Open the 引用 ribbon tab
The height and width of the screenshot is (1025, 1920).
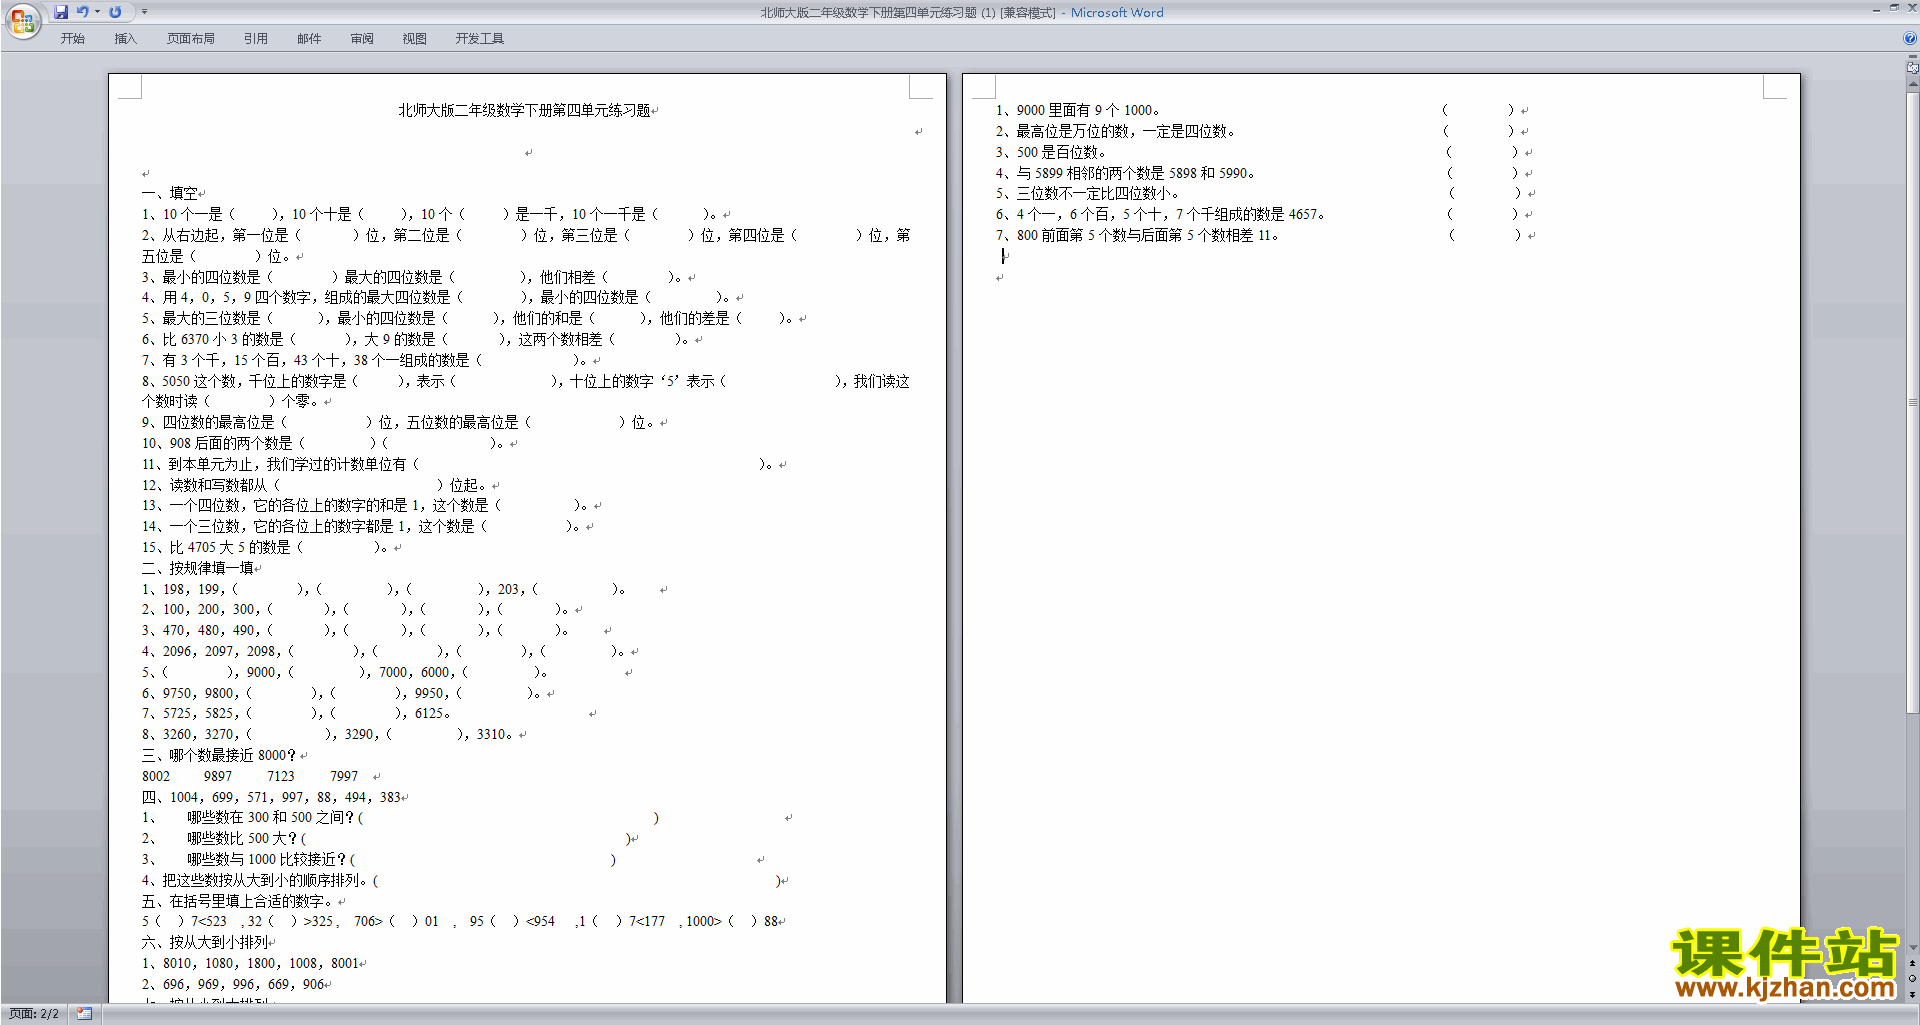(x=256, y=39)
